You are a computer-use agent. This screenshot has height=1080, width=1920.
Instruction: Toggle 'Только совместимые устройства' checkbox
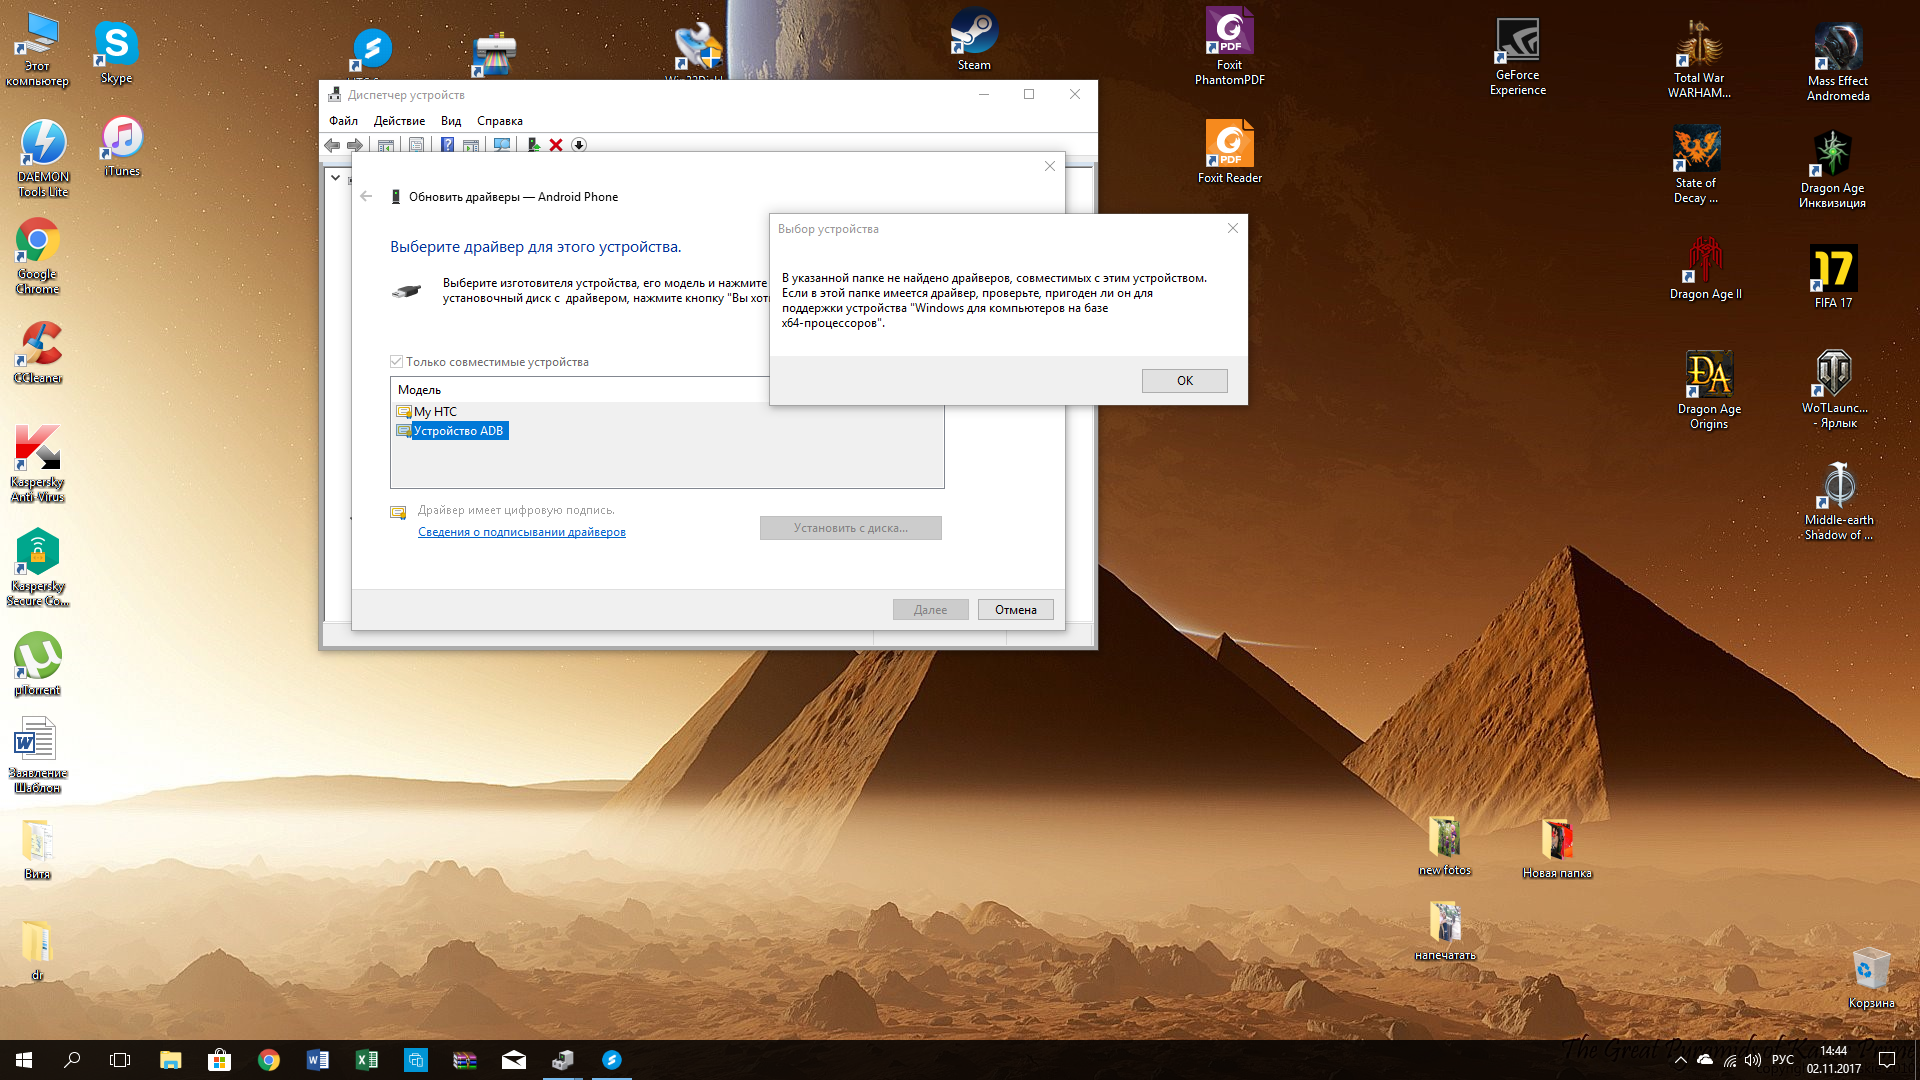tap(397, 362)
